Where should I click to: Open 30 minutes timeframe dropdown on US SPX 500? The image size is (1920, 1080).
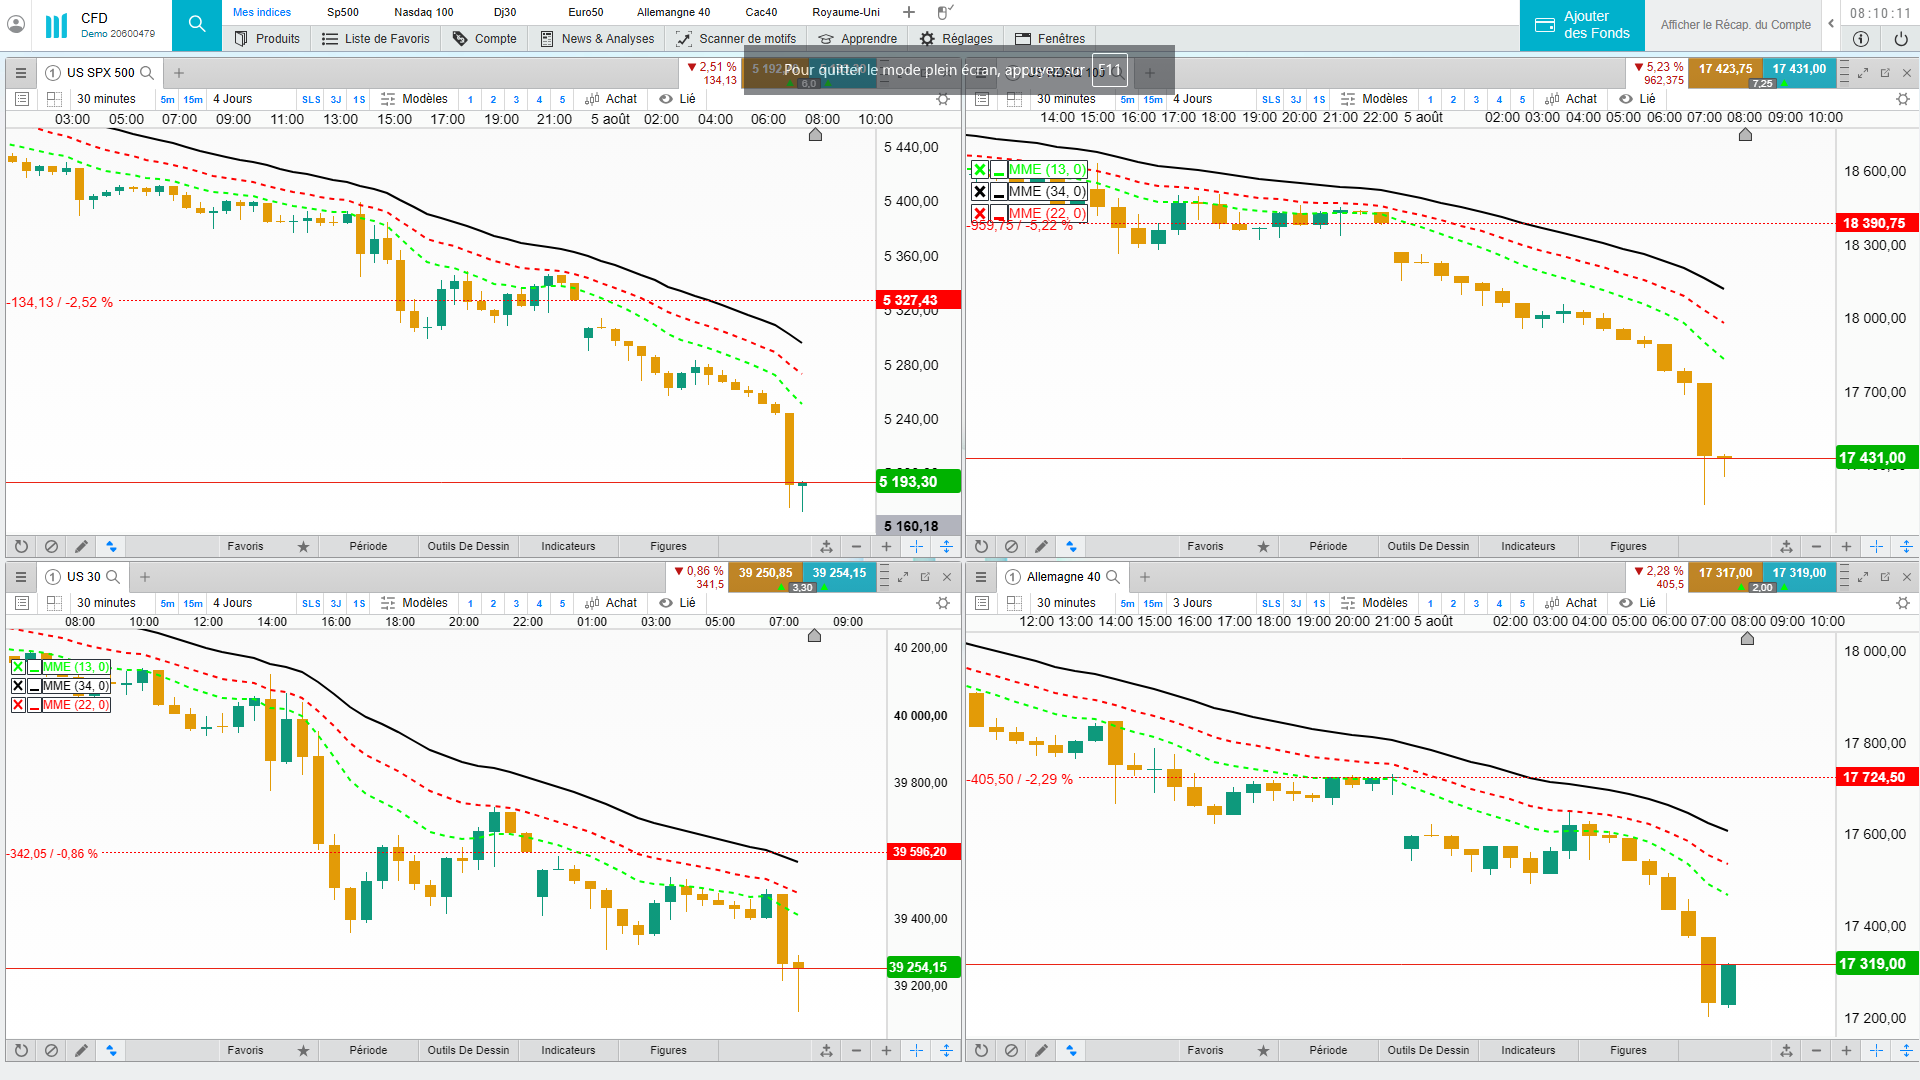click(106, 99)
